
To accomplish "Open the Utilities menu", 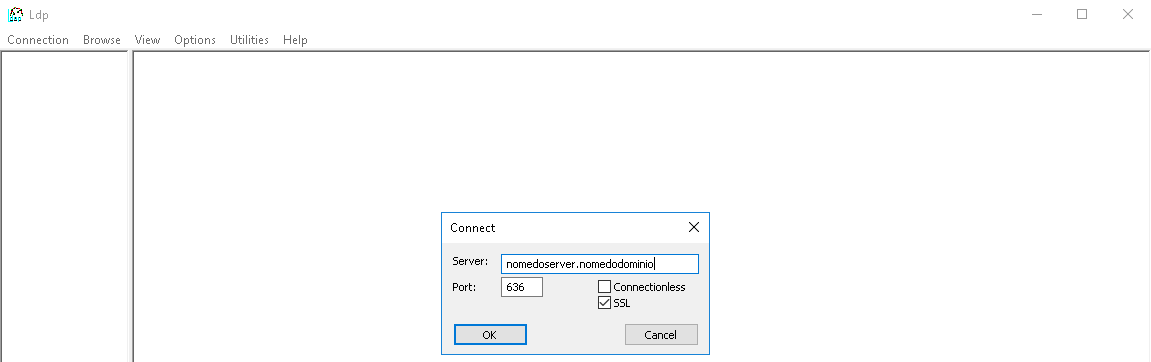I will click(x=250, y=40).
